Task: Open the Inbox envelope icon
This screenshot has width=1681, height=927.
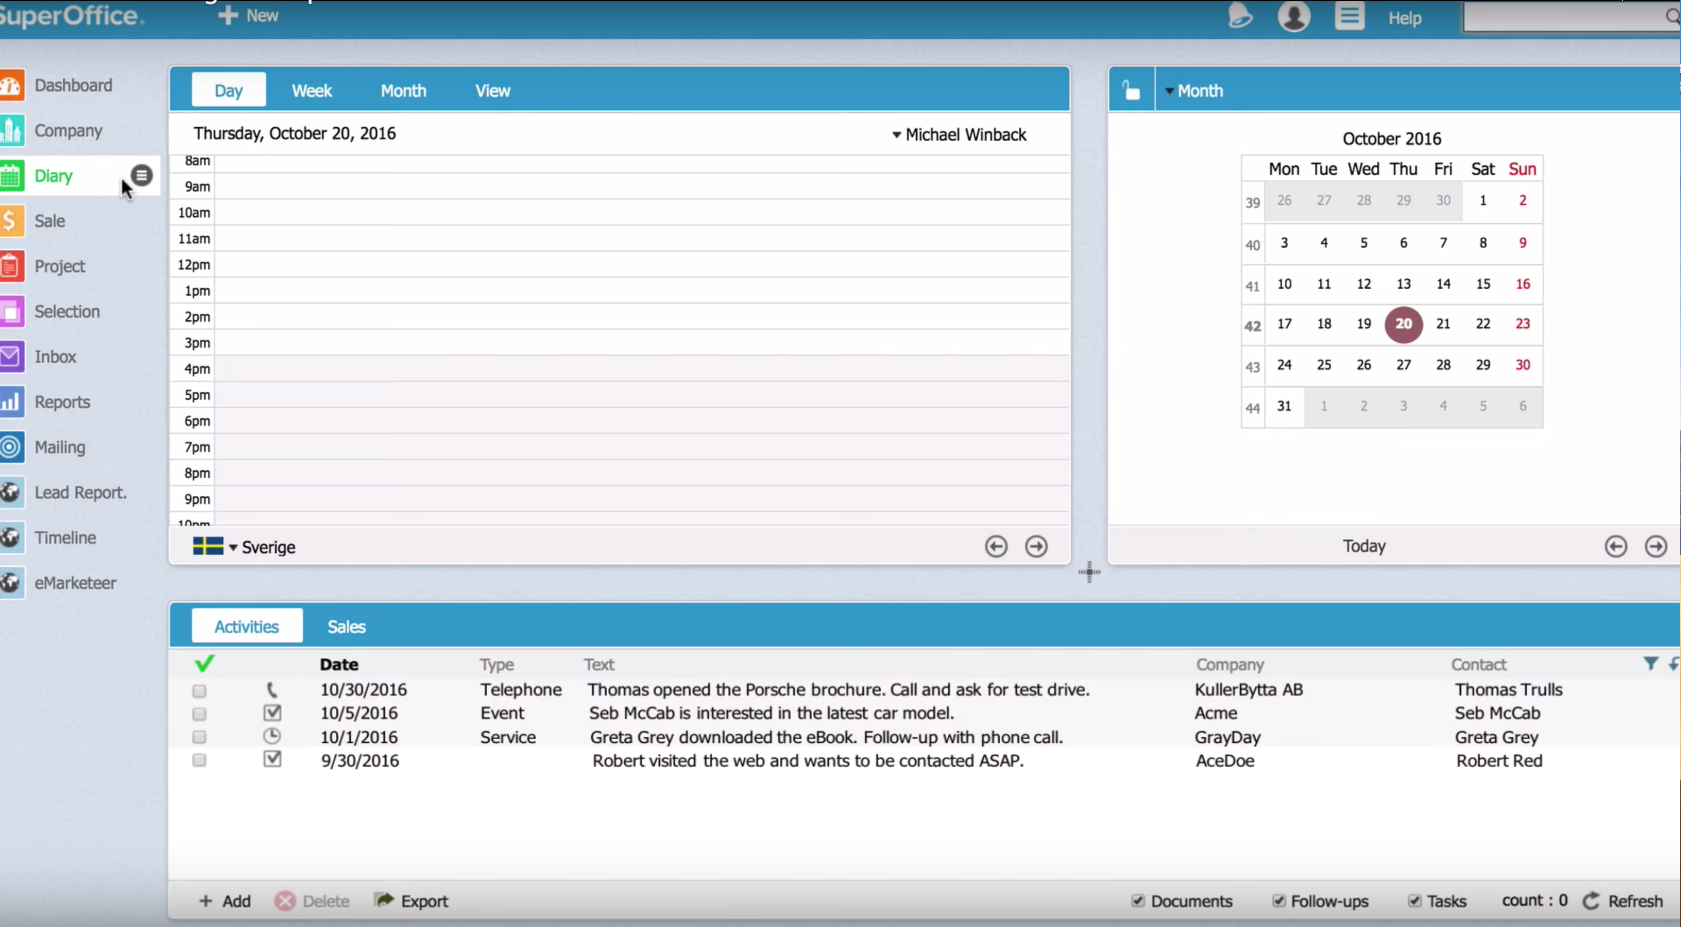Action: [x=11, y=357]
